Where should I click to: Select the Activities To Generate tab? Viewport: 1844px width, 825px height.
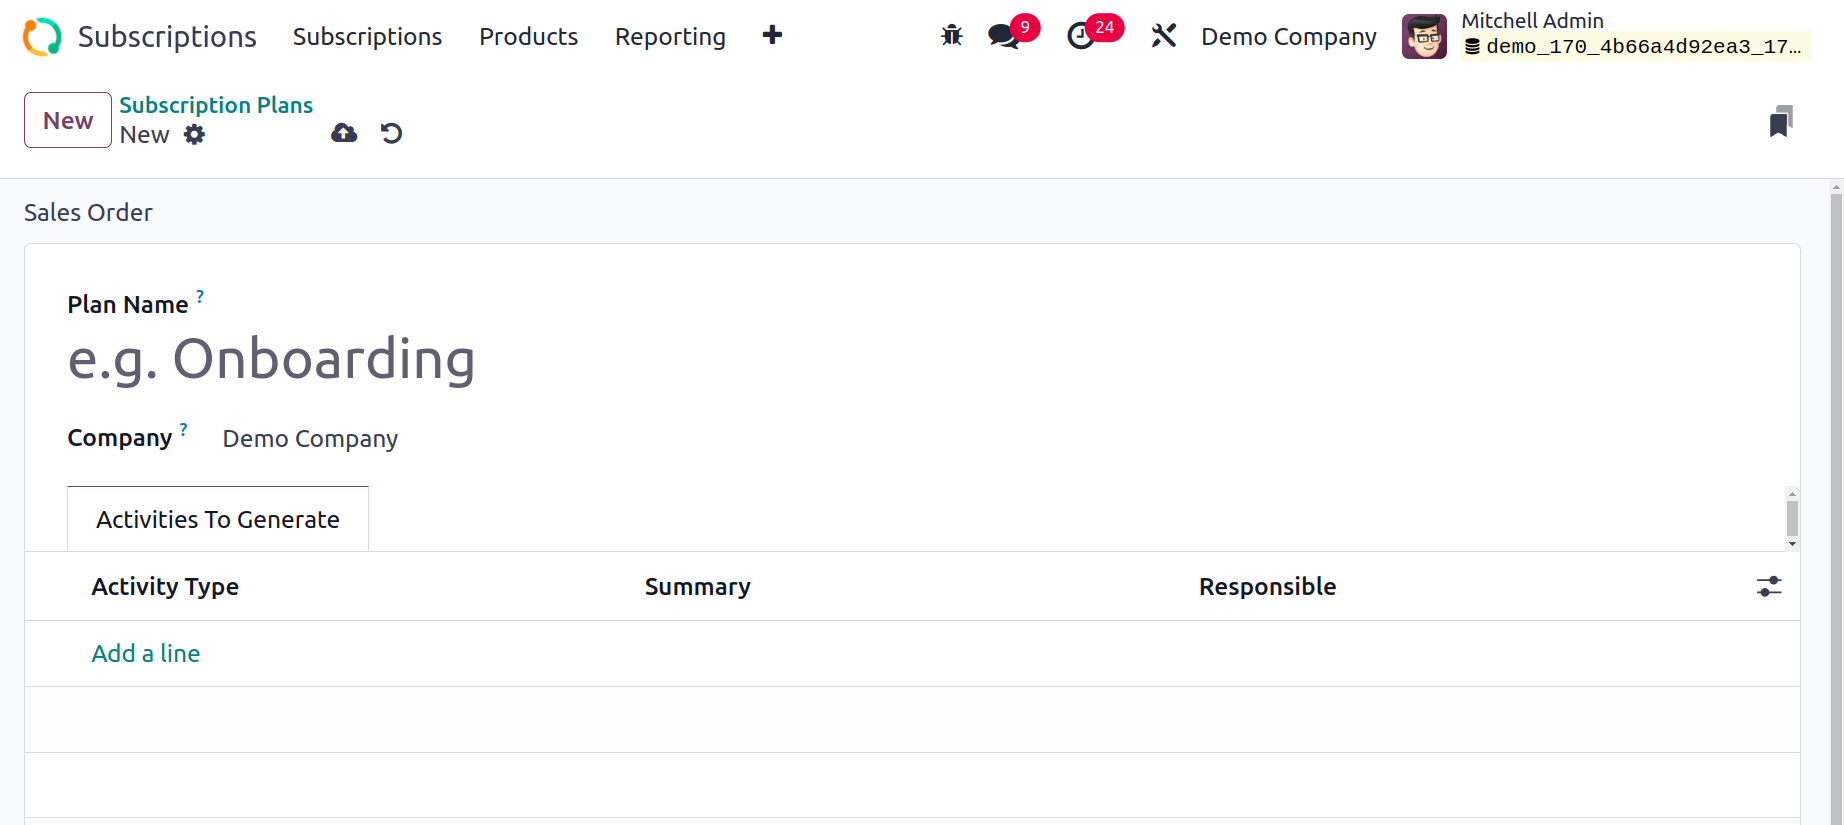click(x=218, y=519)
